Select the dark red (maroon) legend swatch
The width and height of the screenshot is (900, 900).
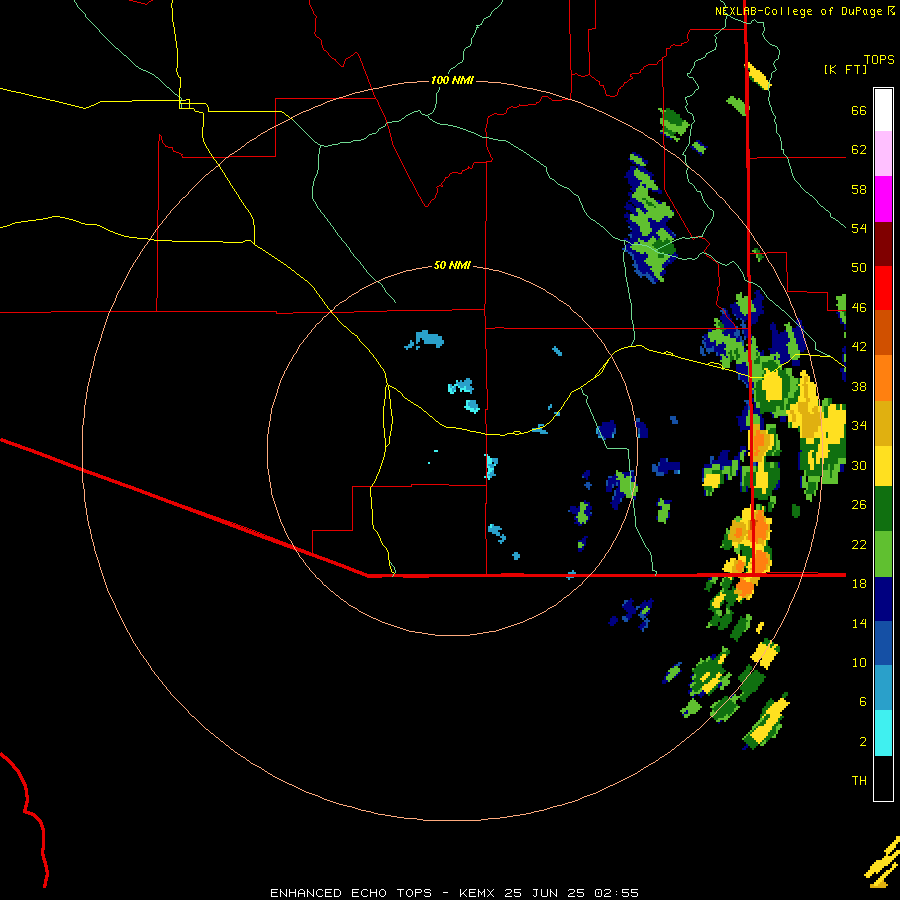point(883,244)
